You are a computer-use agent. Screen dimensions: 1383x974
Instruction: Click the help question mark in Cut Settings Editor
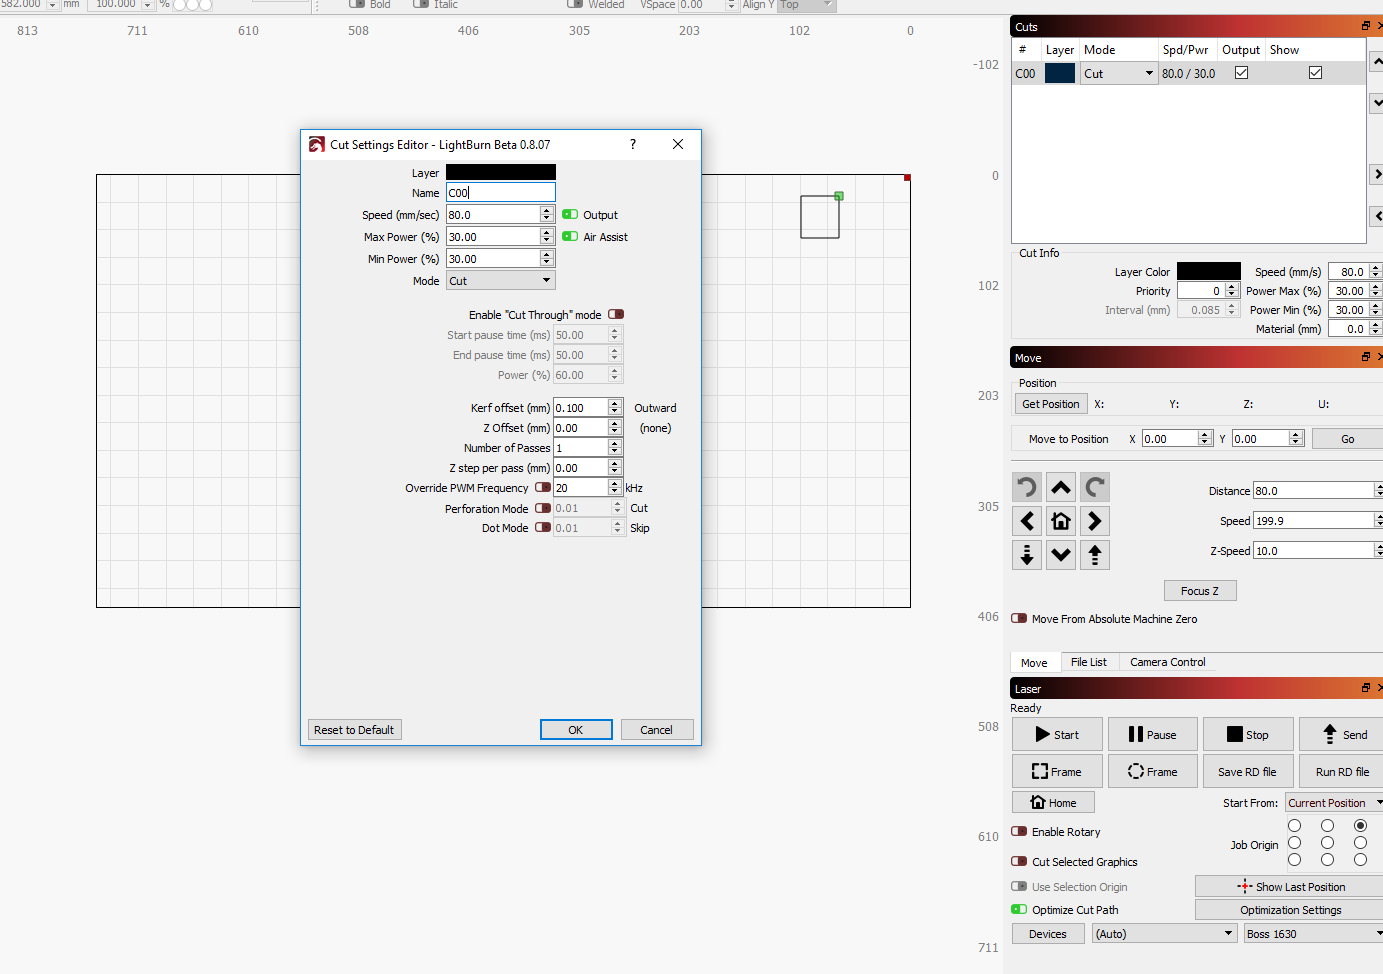coord(633,144)
